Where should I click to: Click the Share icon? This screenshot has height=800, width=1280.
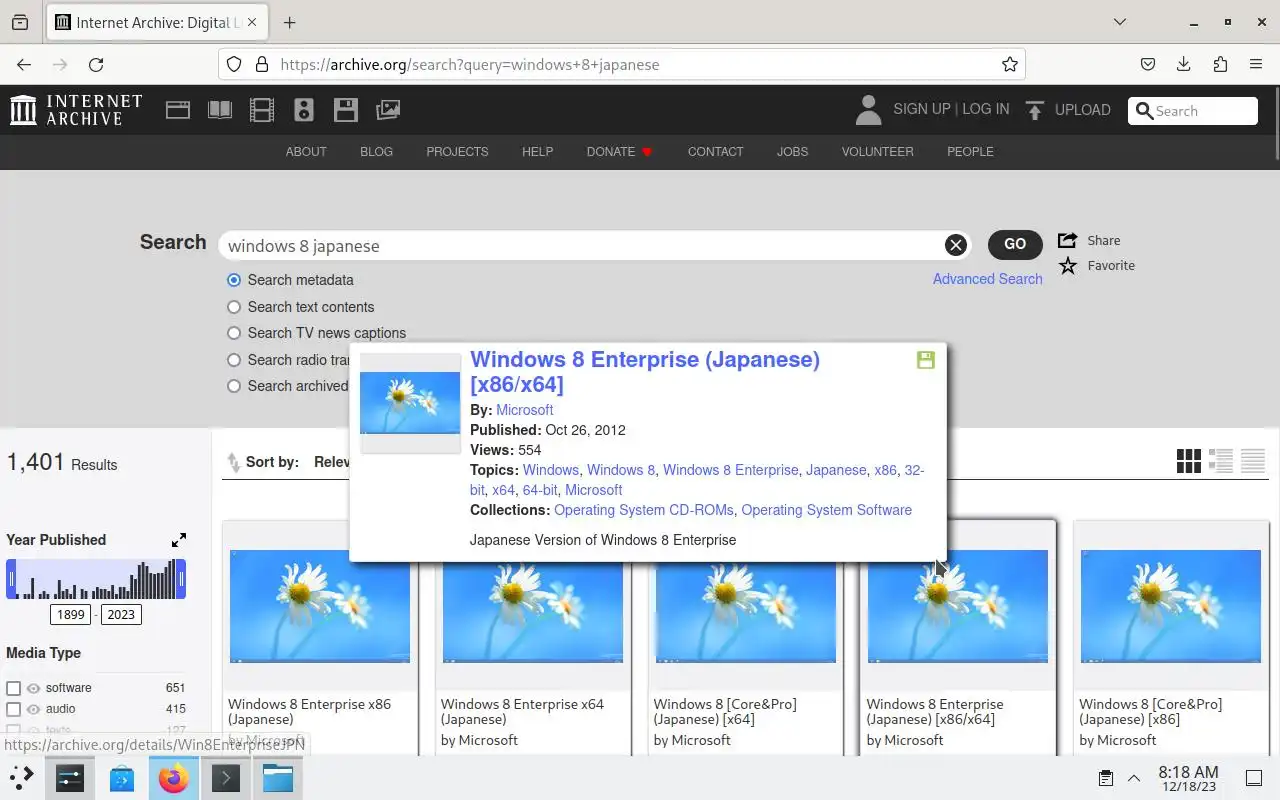(1067, 240)
